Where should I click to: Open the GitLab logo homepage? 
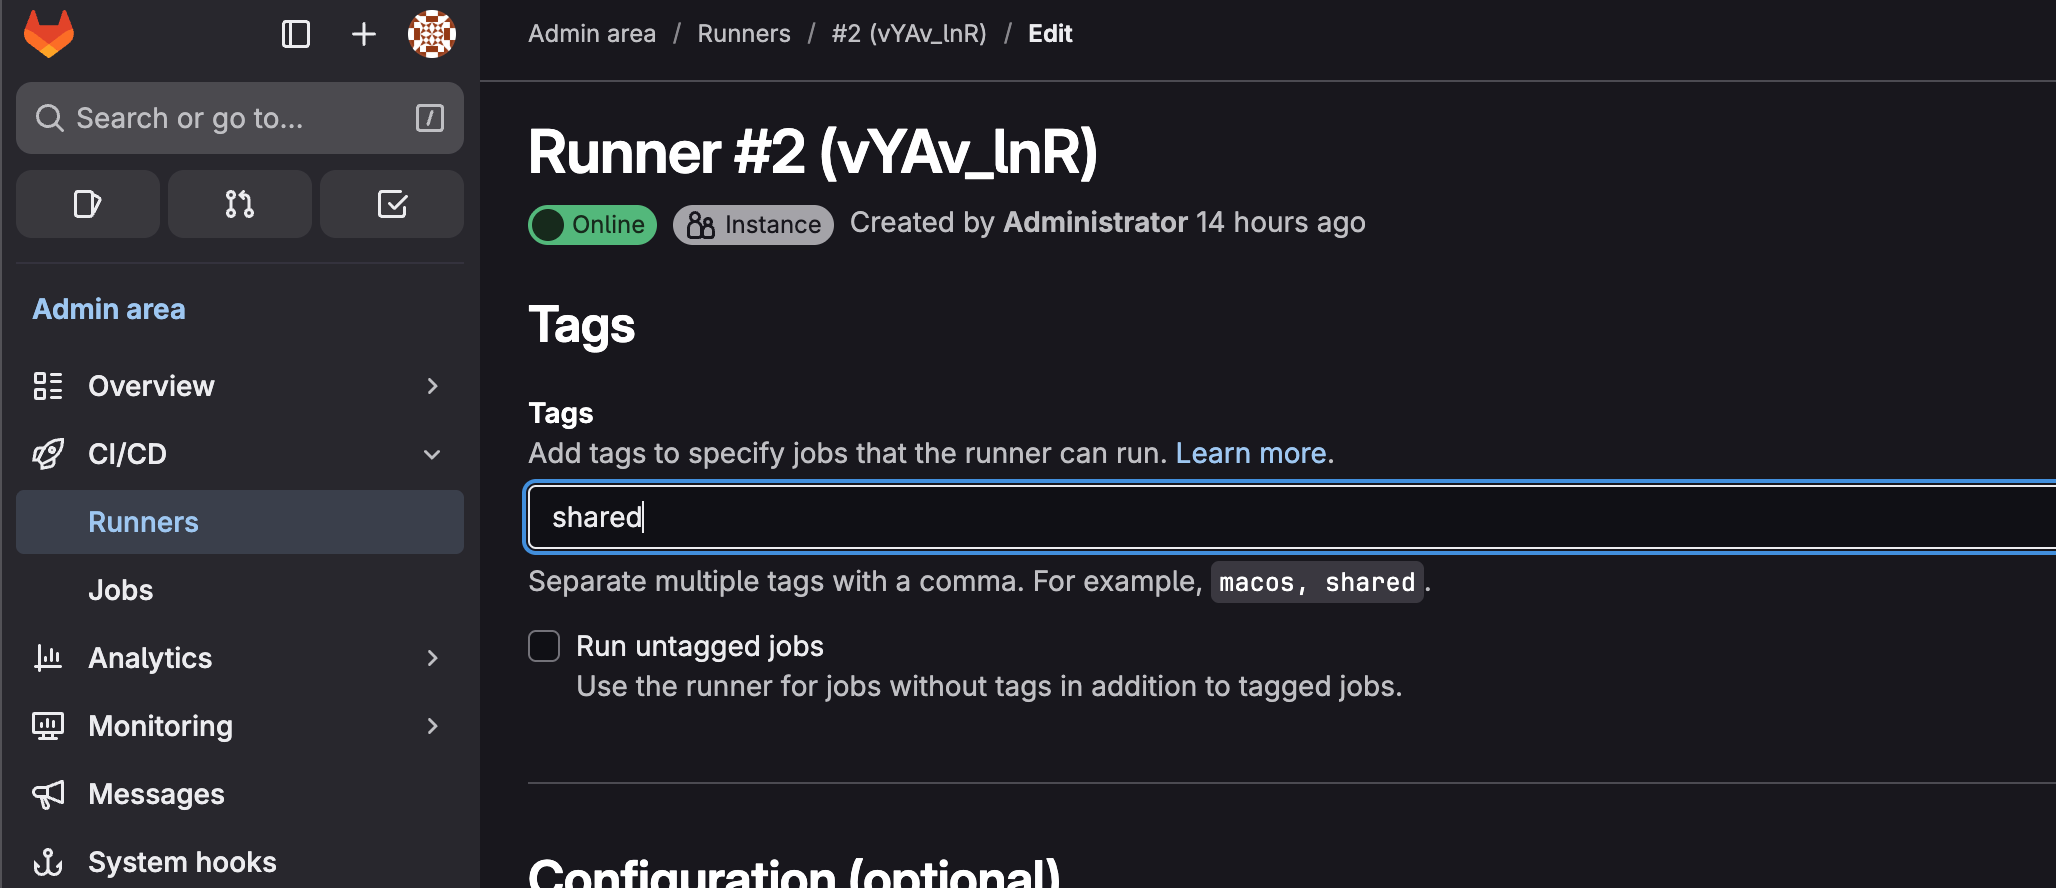(49, 34)
